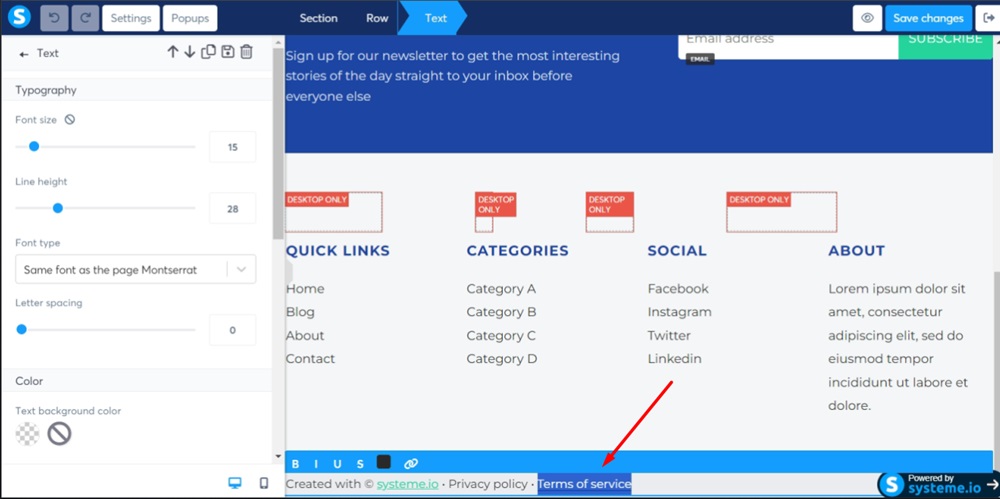Click the systeme.io footer link
The image size is (1000, 499).
(408, 484)
